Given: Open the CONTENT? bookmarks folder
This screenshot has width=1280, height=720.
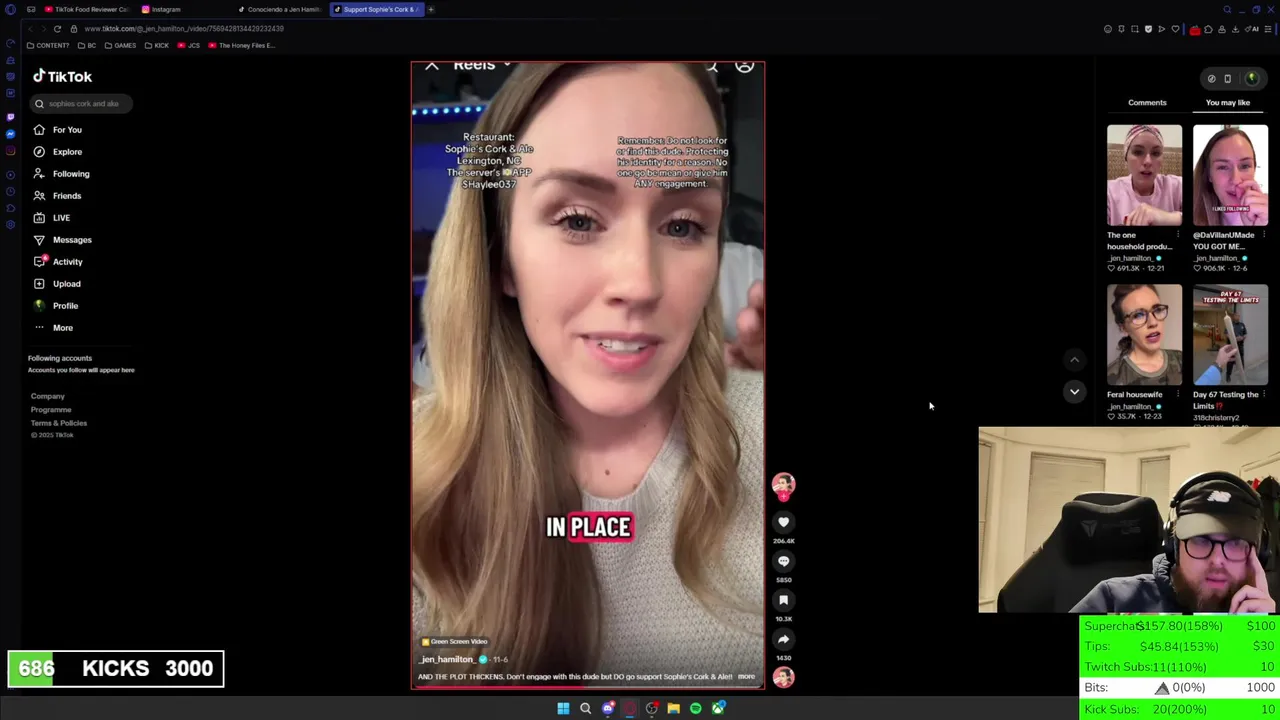Looking at the screenshot, I should 48,46.
